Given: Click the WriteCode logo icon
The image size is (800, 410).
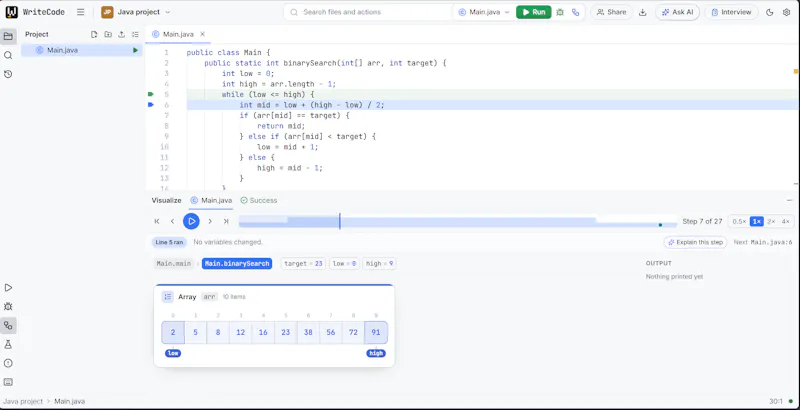Looking at the screenshot, I should [12, 12].
